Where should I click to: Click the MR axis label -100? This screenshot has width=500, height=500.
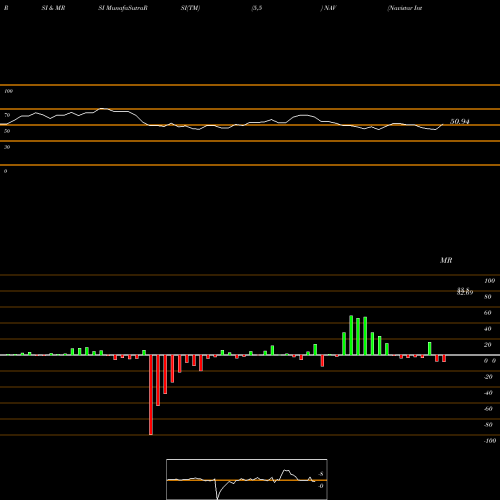click(x=490, y=441)
